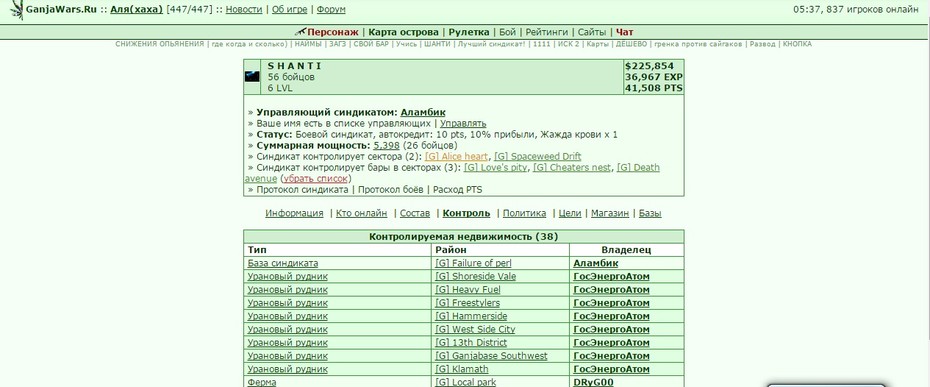Open Протокол синдиката
This screenshot has width=930, height=387.
tap(302, 190)
